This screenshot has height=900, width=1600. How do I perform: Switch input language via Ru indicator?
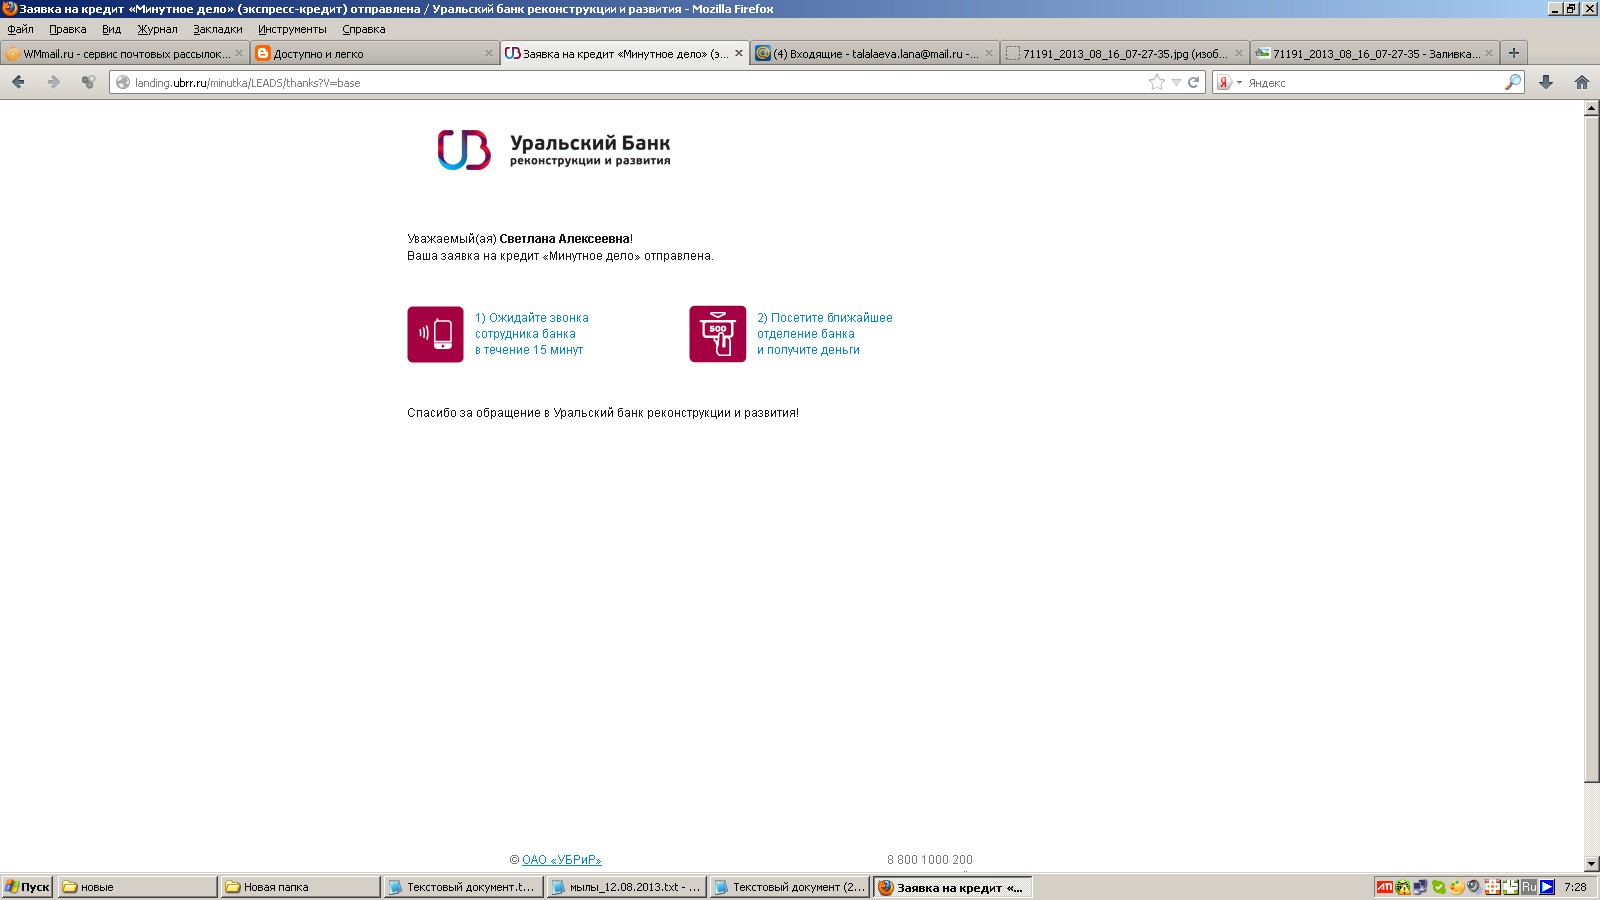[1529, 887]
